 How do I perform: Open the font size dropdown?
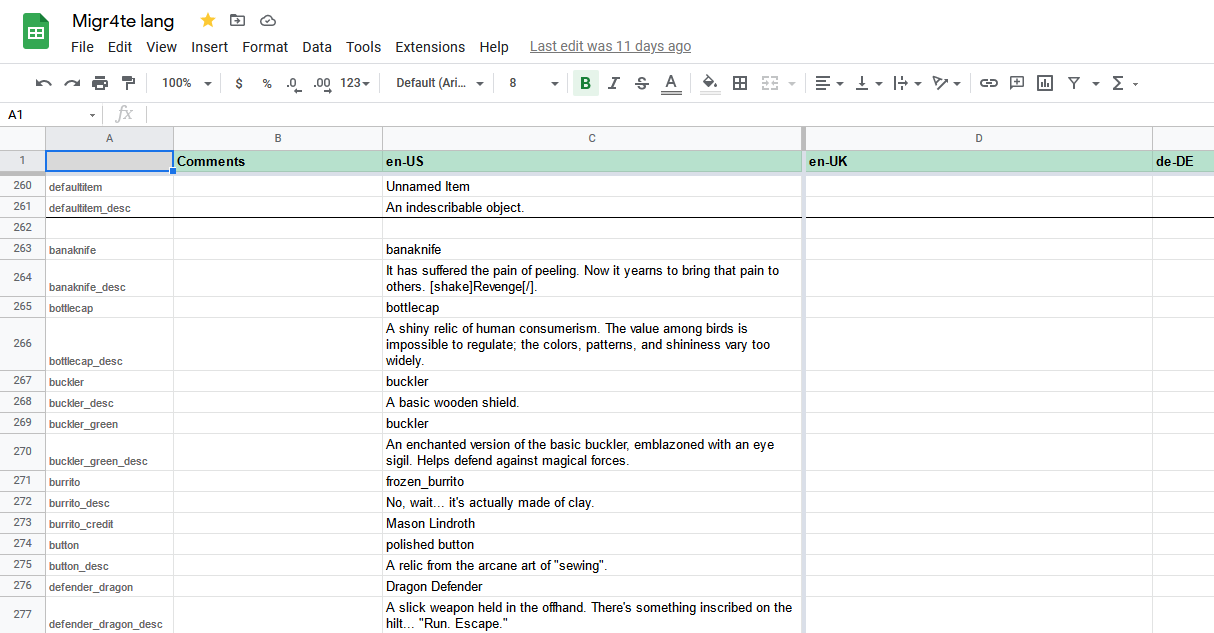pyautogui.click(x=532, y=83)
